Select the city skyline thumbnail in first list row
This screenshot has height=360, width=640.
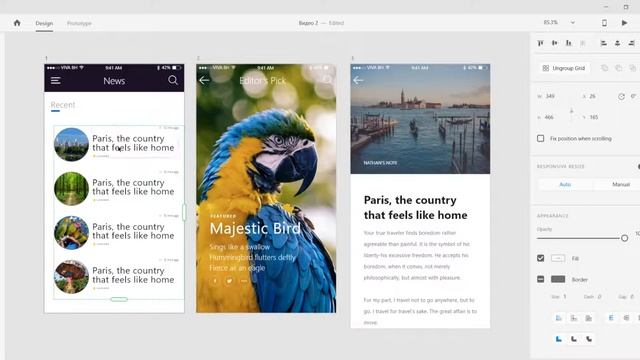71,144
